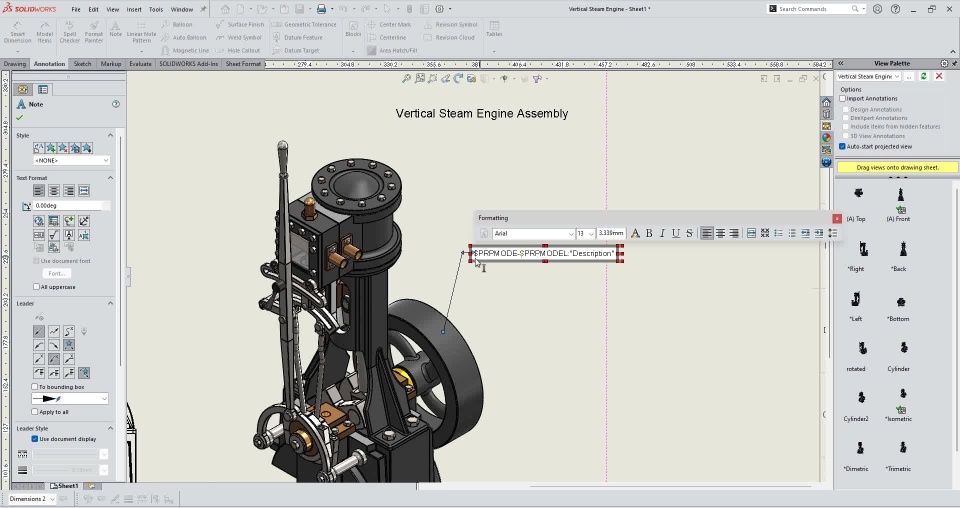Click the Sheet1 tab at the bottom
This screenshot has height=508, width=960.
[x=67, y=486]
